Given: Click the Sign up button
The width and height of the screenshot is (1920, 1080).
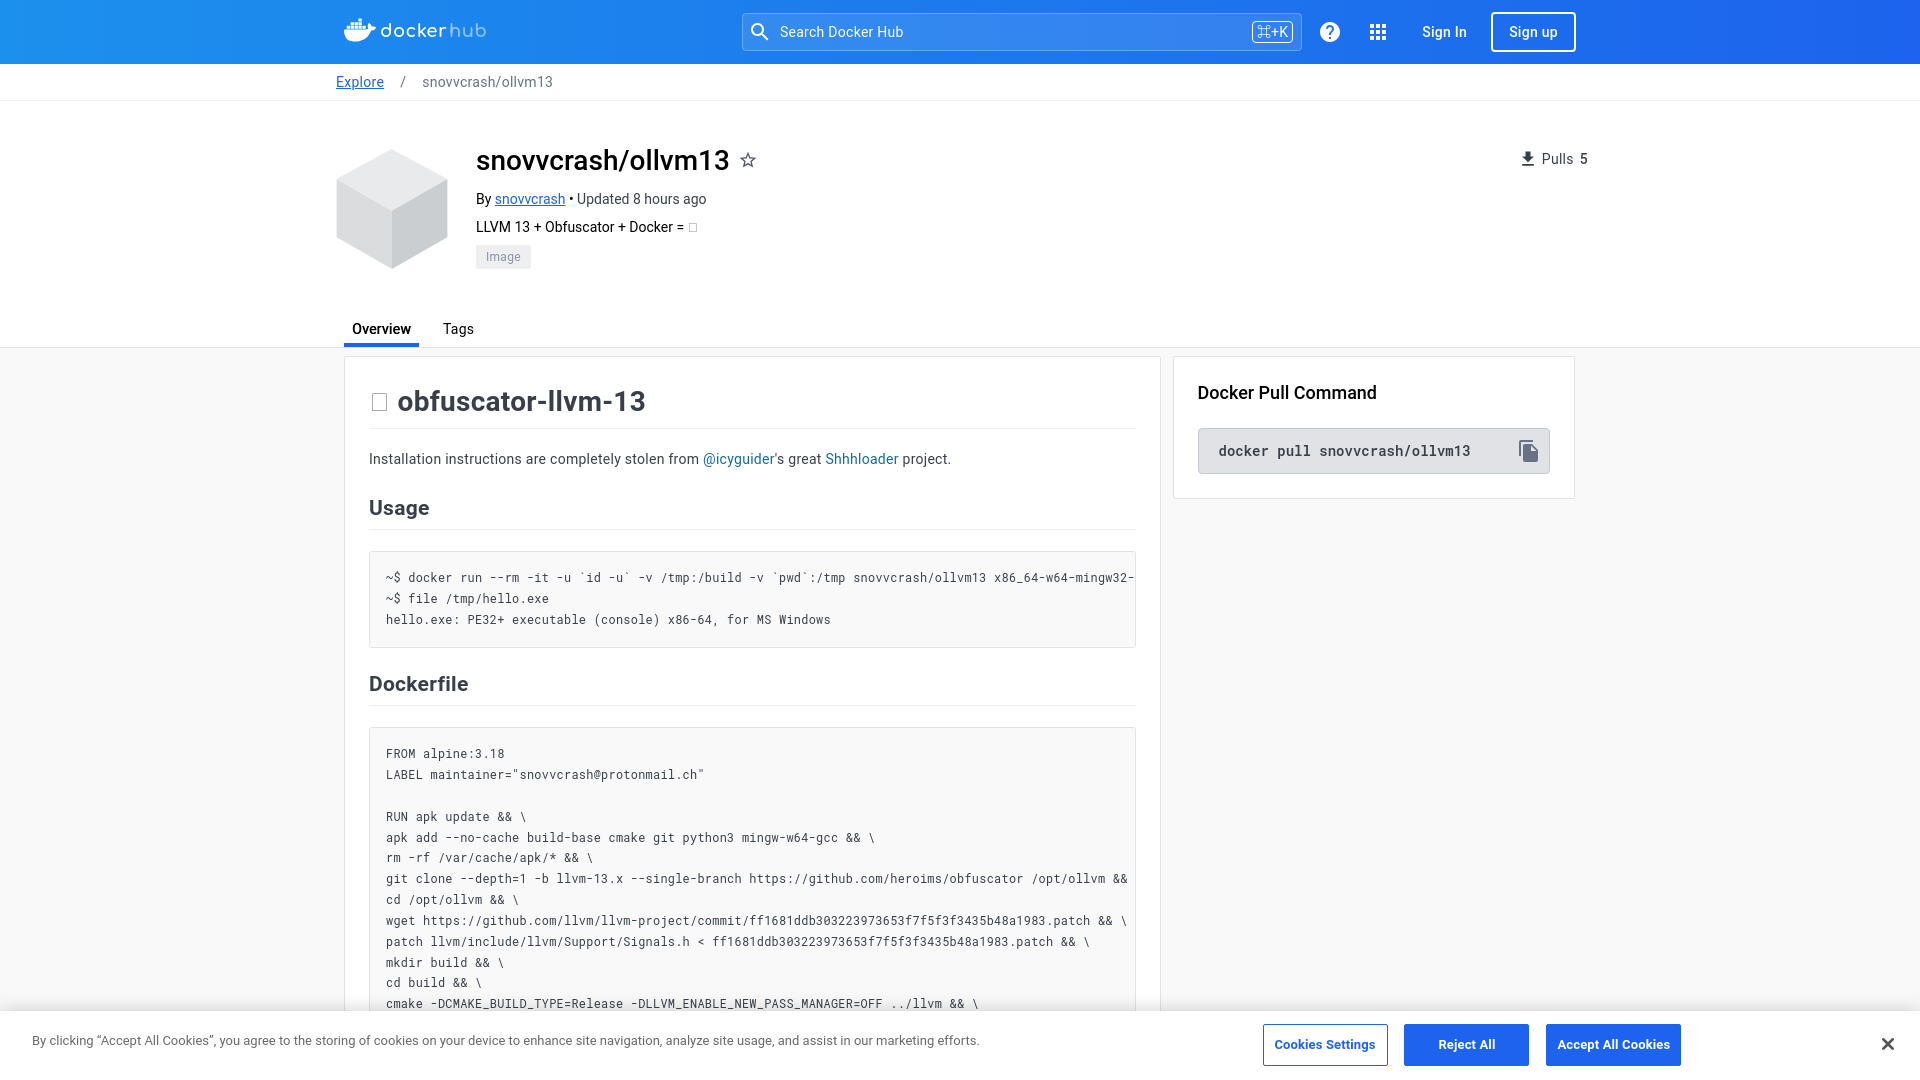Looking at the screenshot, I should point(1532,32).
